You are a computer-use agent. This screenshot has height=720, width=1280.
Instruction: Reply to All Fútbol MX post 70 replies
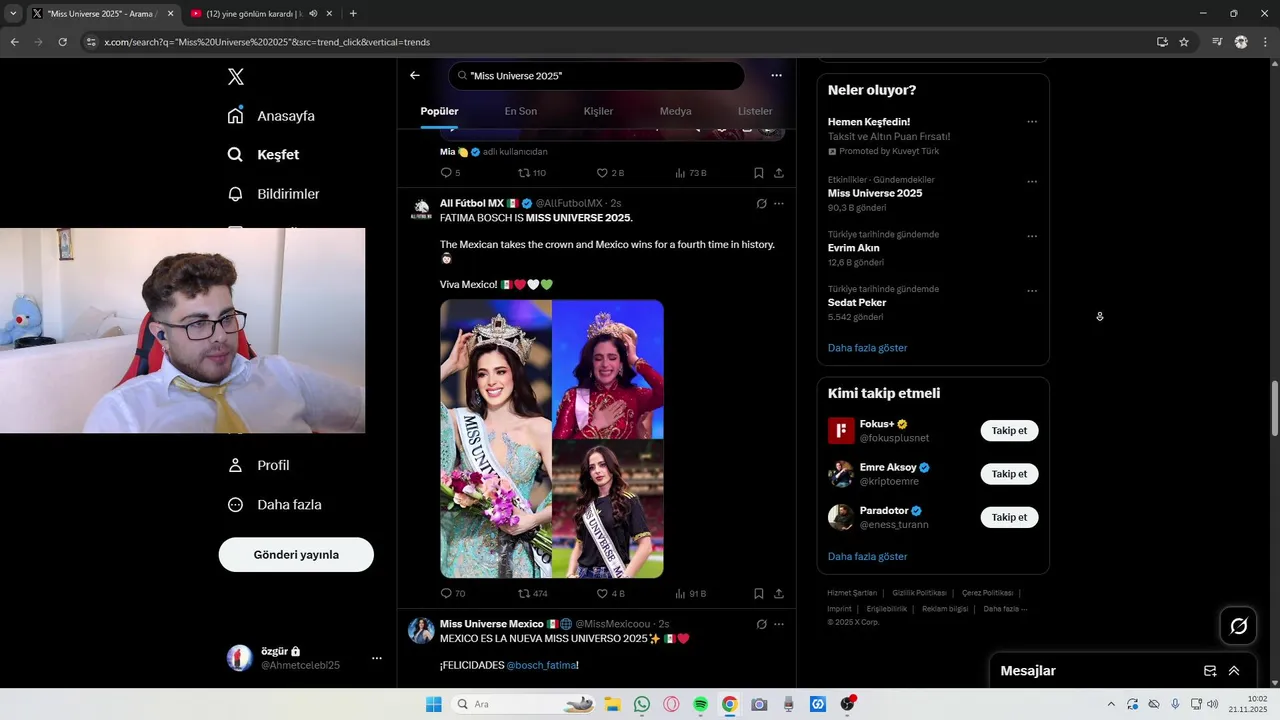click(x=452, y=593)
